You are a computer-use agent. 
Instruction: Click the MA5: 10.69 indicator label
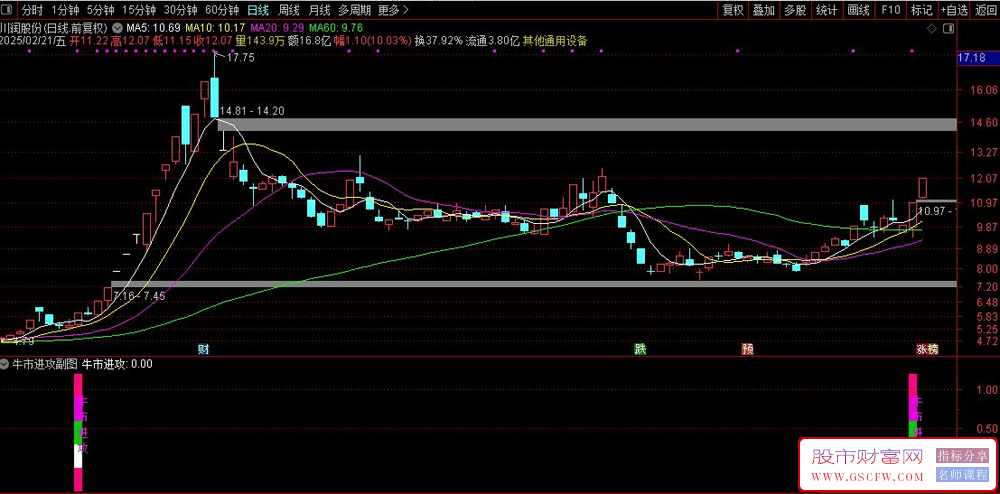click(x=153, y=28)
